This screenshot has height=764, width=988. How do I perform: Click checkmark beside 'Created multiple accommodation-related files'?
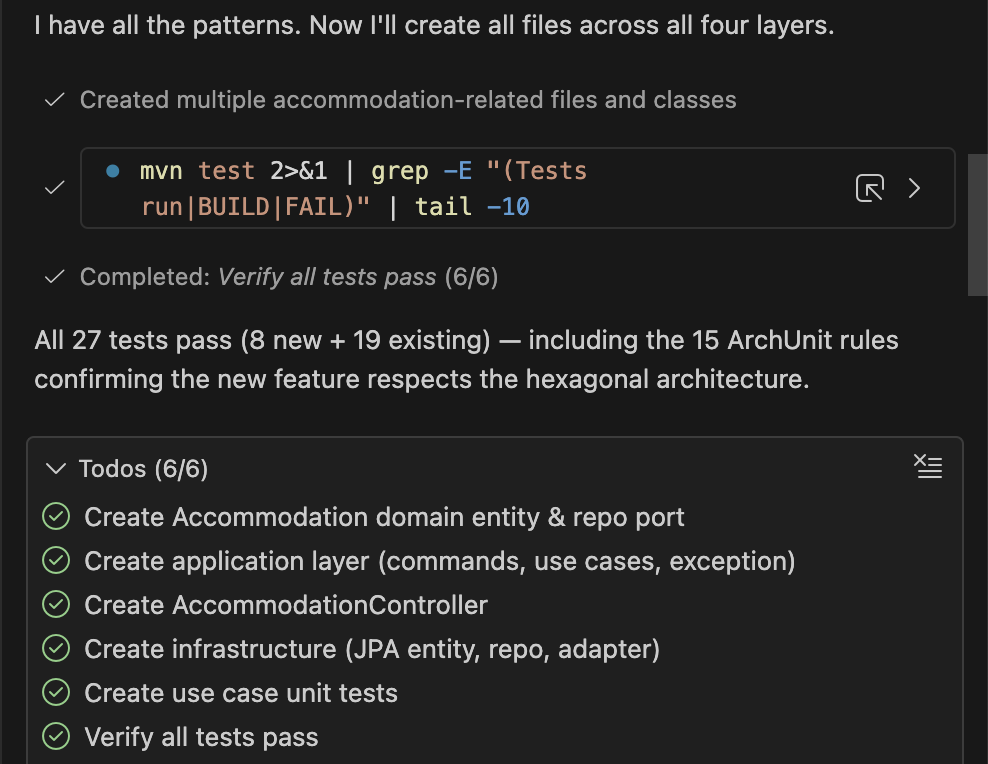(56, 100)
